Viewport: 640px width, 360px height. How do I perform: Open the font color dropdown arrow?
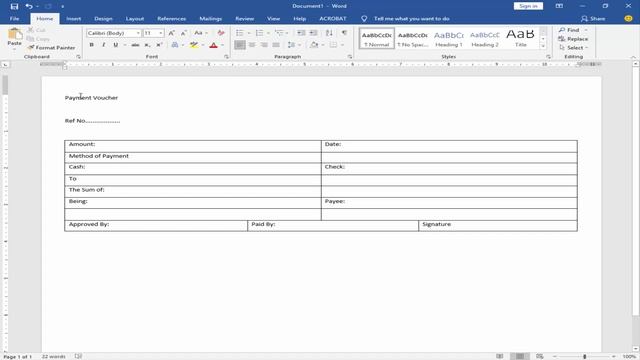(x=222, y=45)
